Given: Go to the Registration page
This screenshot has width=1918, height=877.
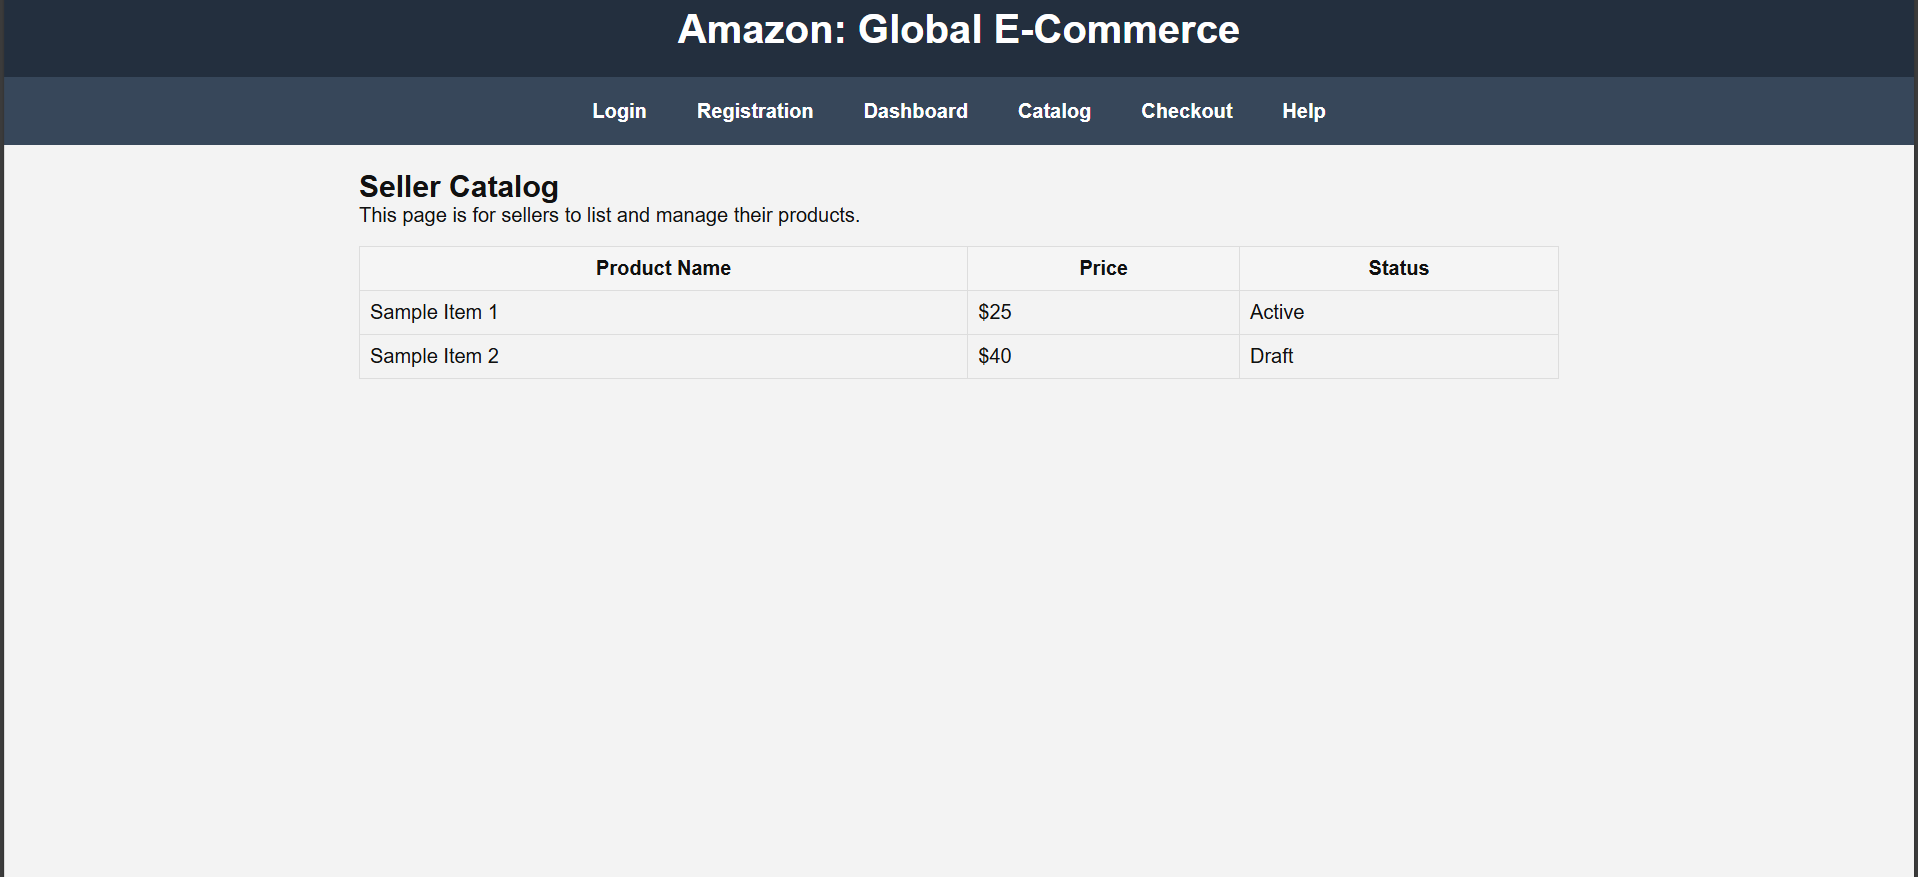Looking at the screenshot, I should pos(755,111).
